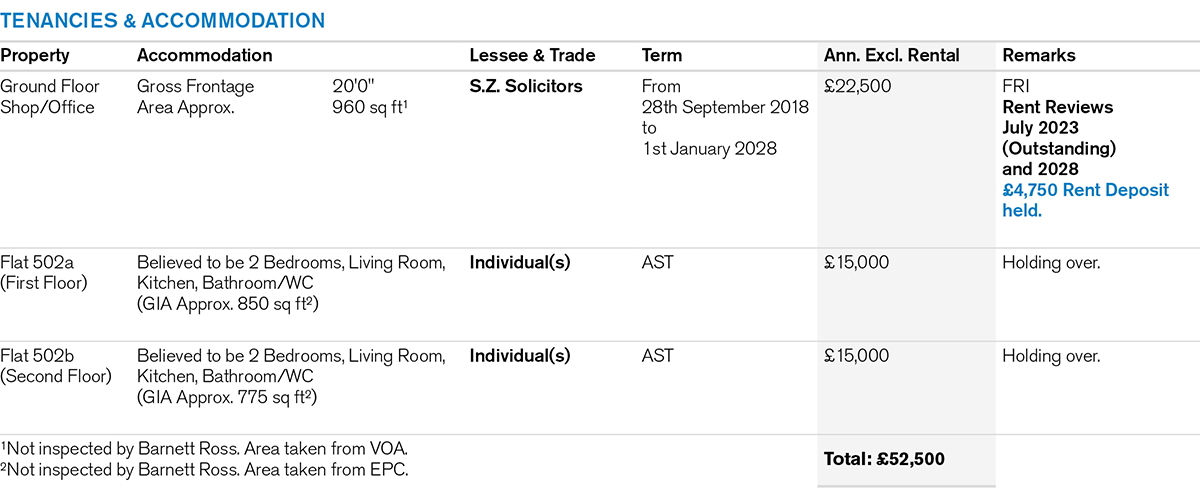Click the Term column header

point(662,56)
